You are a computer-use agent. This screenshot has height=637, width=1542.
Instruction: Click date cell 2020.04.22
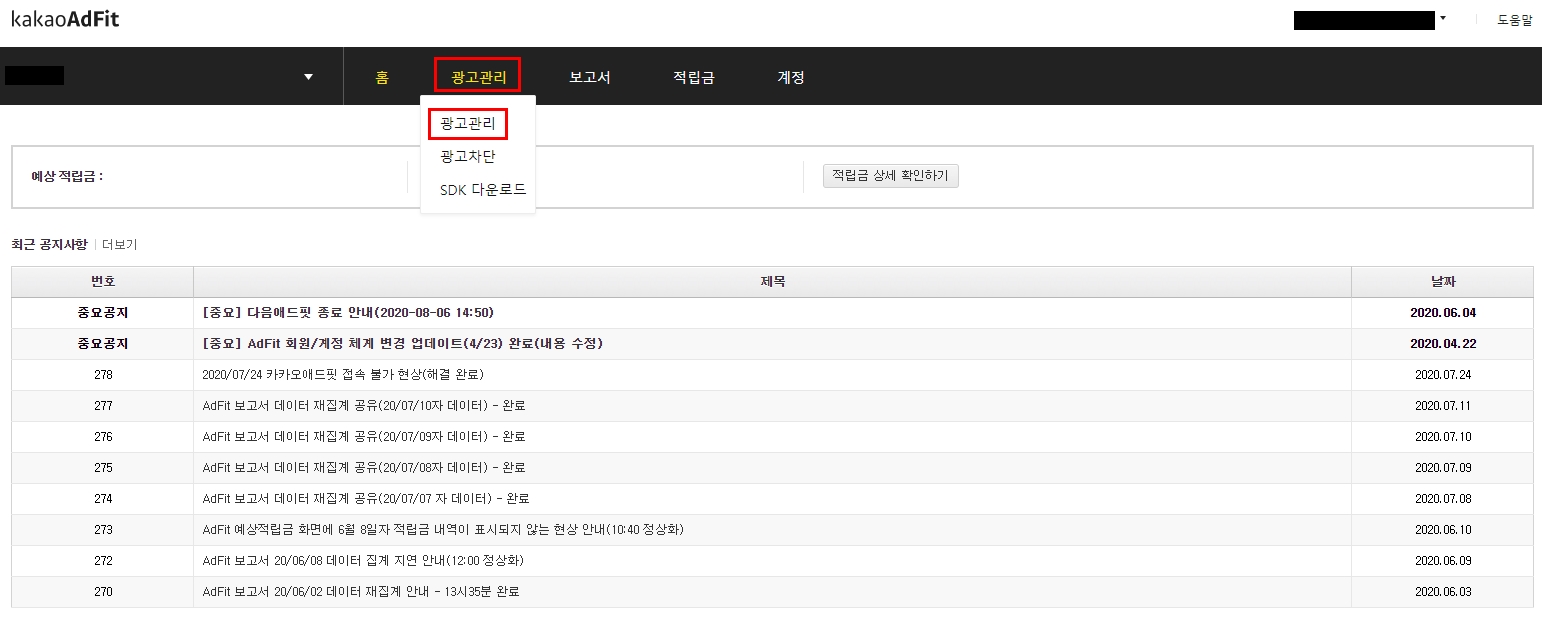(1443, 344)
